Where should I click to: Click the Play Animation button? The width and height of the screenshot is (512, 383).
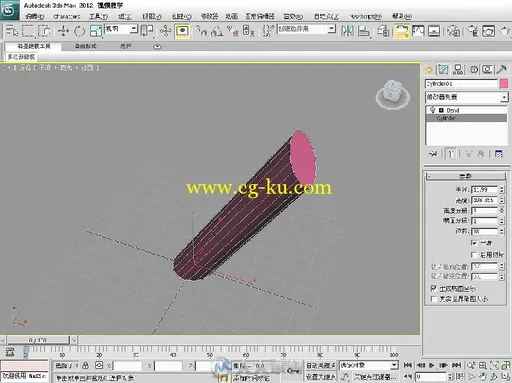(432, 365)
